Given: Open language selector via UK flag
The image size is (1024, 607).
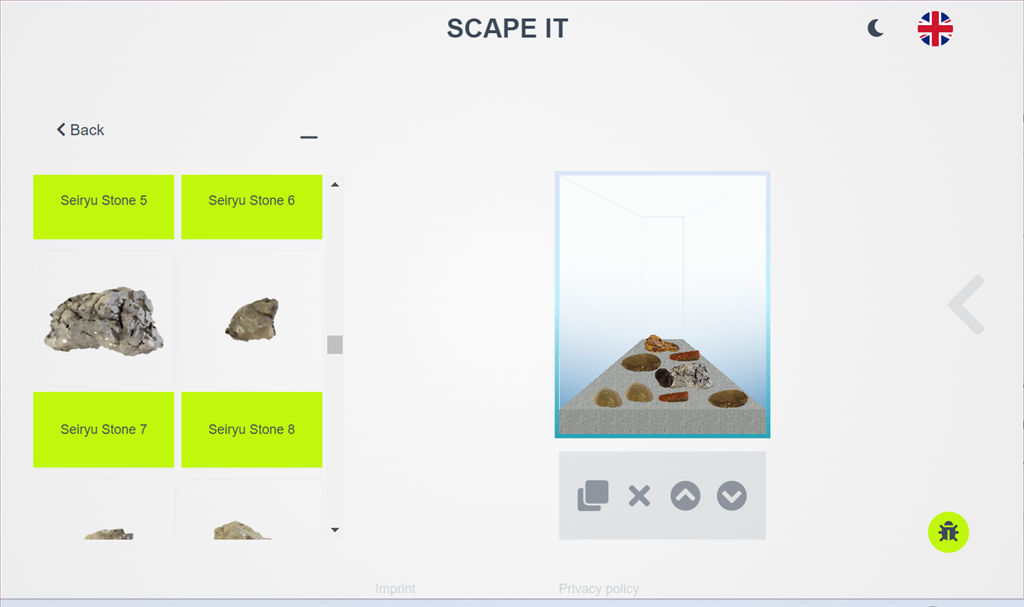Looking at the screenshot, I should click(x=935, y=29).
